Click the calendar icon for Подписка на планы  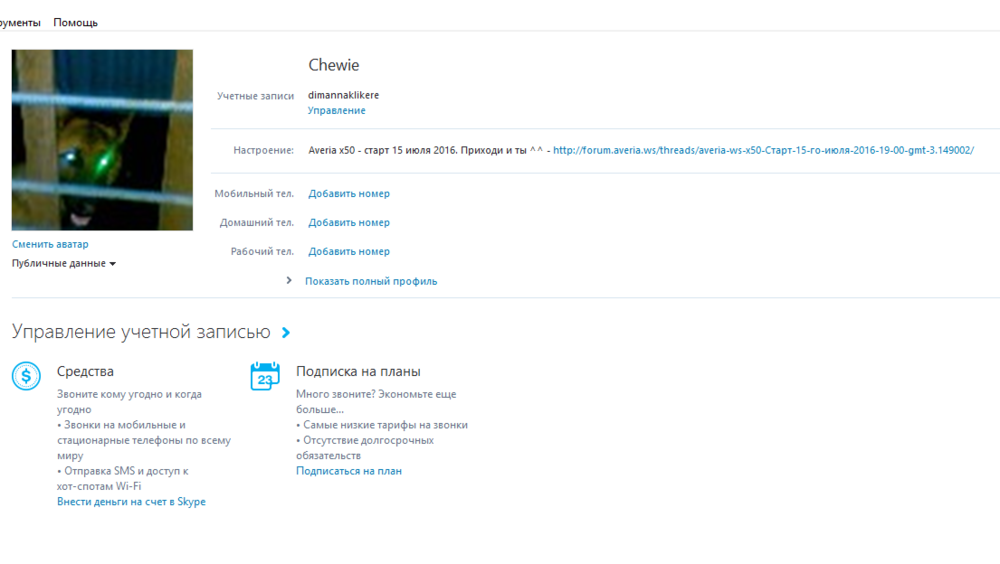tap(264, 376)
